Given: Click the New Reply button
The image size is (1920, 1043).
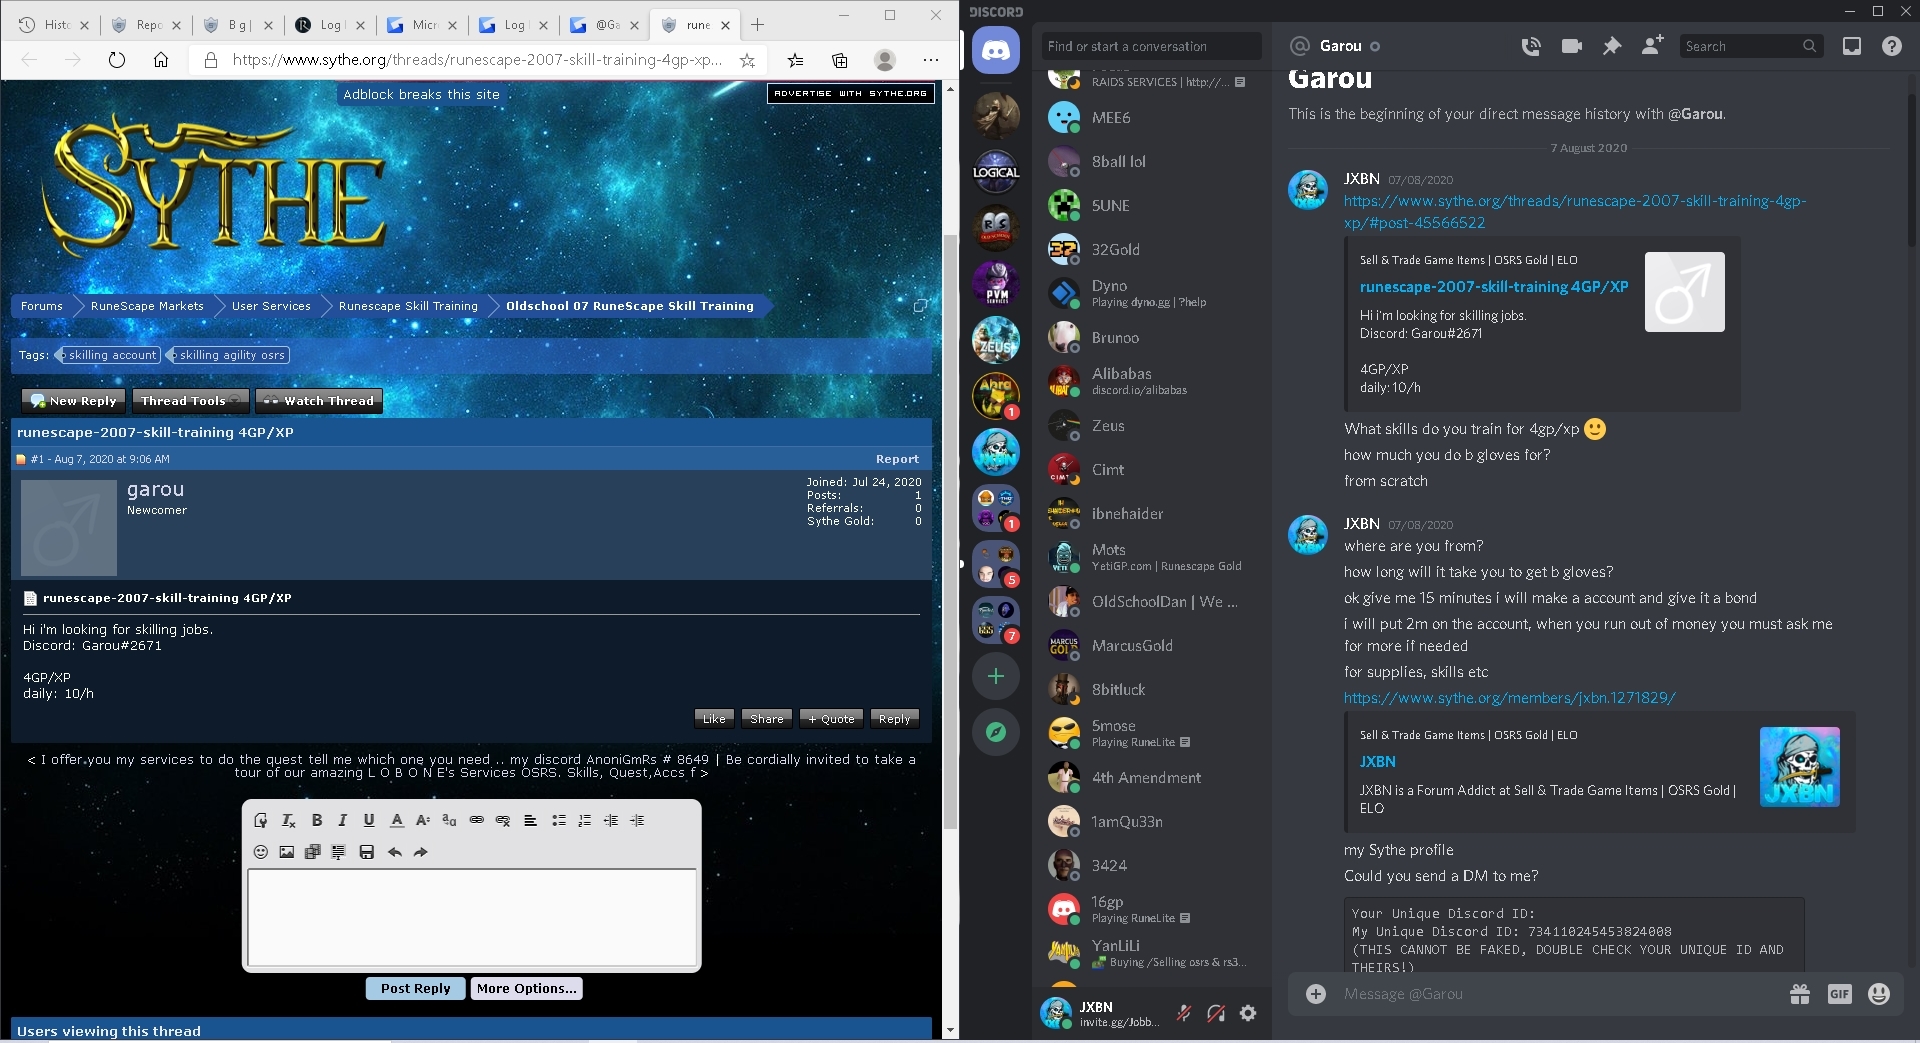Looking at the screenshot, I should pos(74,401).
